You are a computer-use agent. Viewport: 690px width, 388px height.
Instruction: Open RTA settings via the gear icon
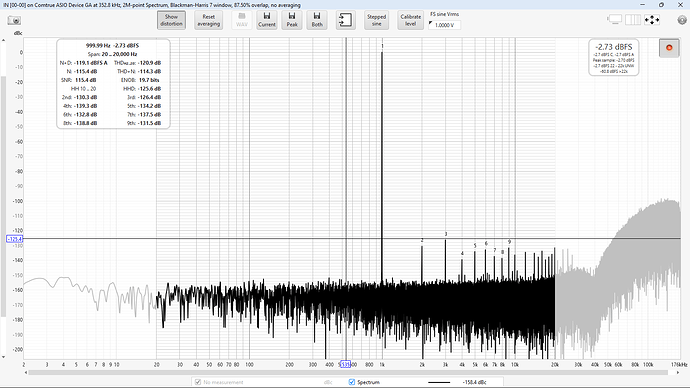(x=682, y=20)
